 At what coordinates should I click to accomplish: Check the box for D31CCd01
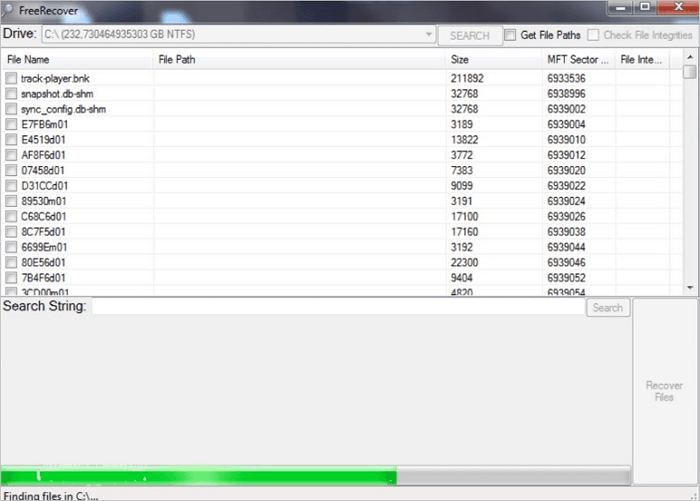(x=11, y=186)
